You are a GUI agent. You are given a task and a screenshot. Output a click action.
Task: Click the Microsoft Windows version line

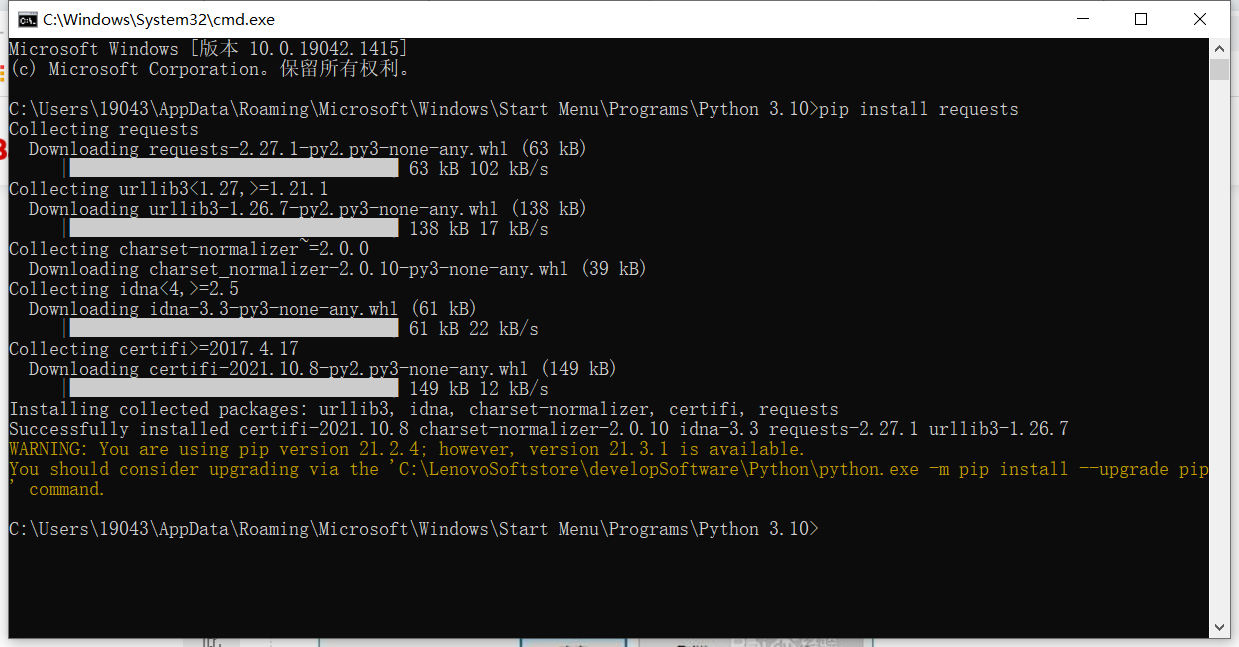tap(208, 49)
